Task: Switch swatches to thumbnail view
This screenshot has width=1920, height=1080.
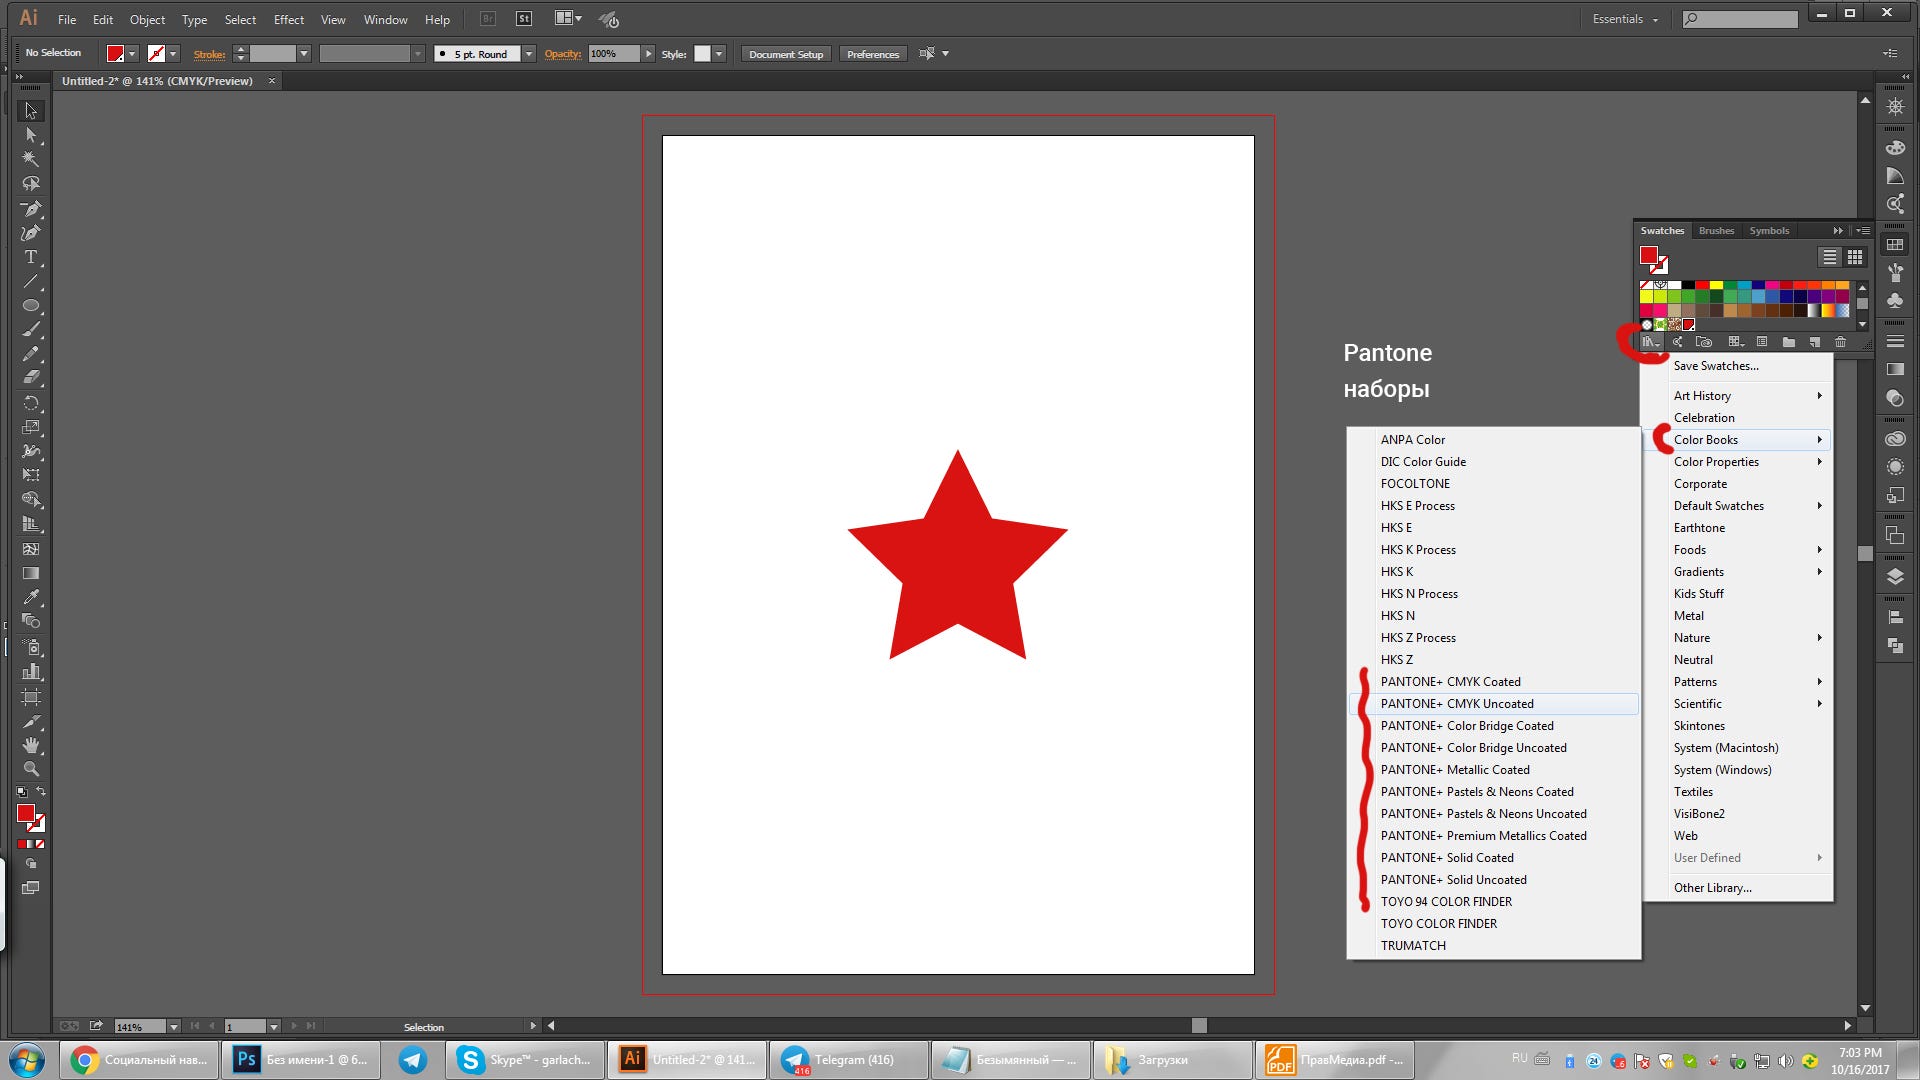Action: coord(1855,258)
